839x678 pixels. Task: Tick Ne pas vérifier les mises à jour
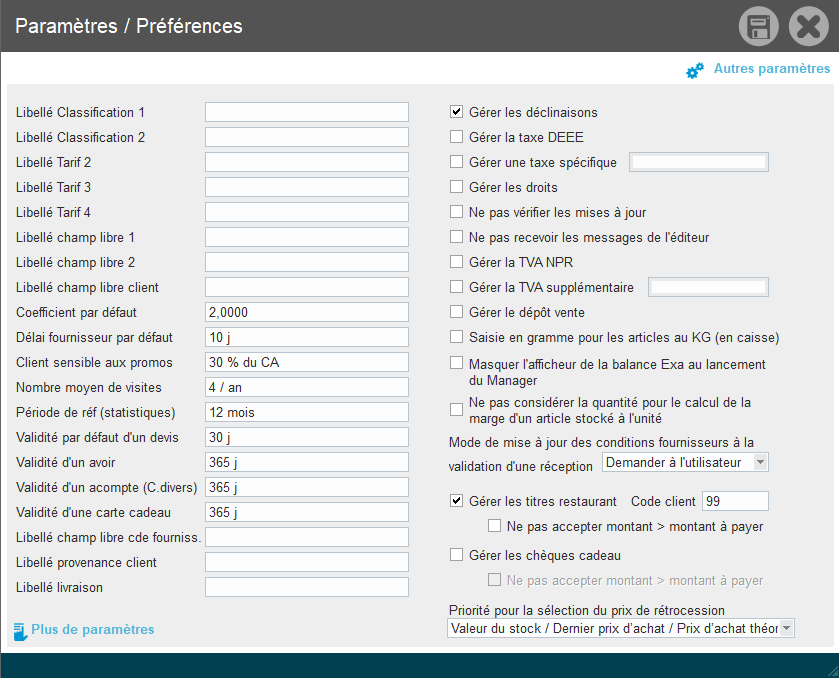point(457,212)
